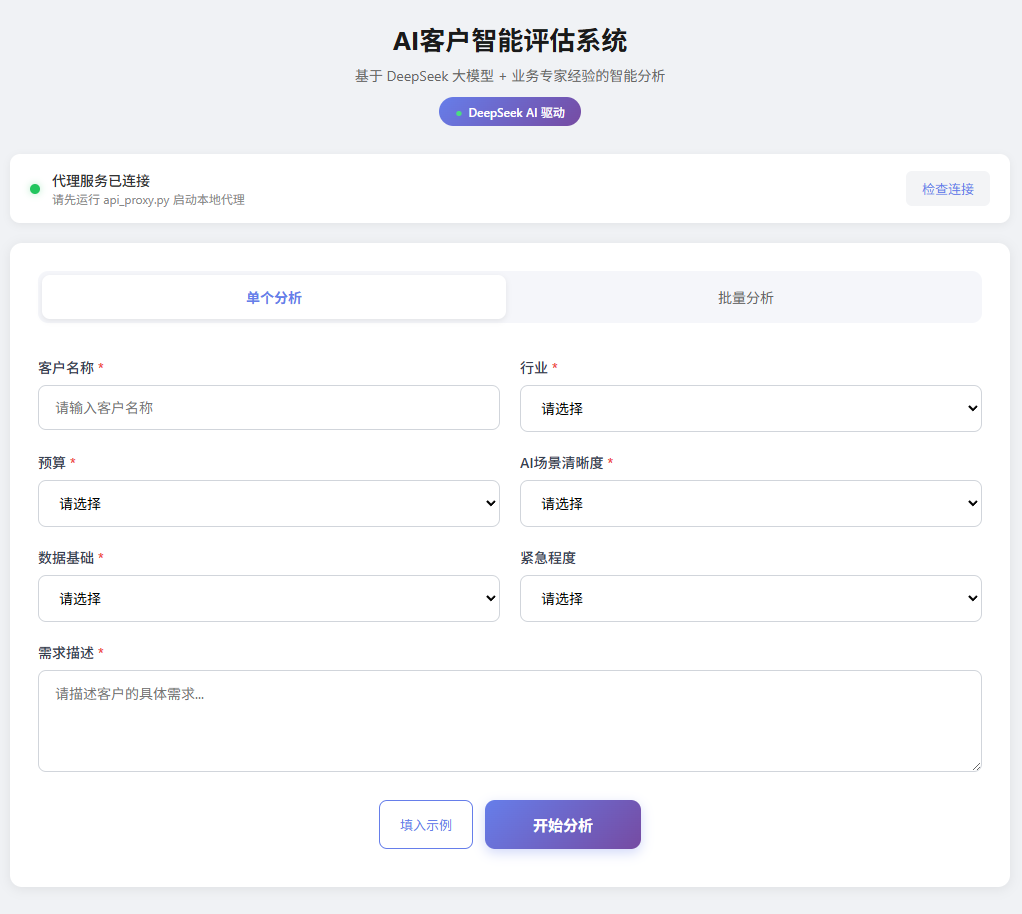
Task: Switch to the 批量分析 tab
Action: [744, 296]
